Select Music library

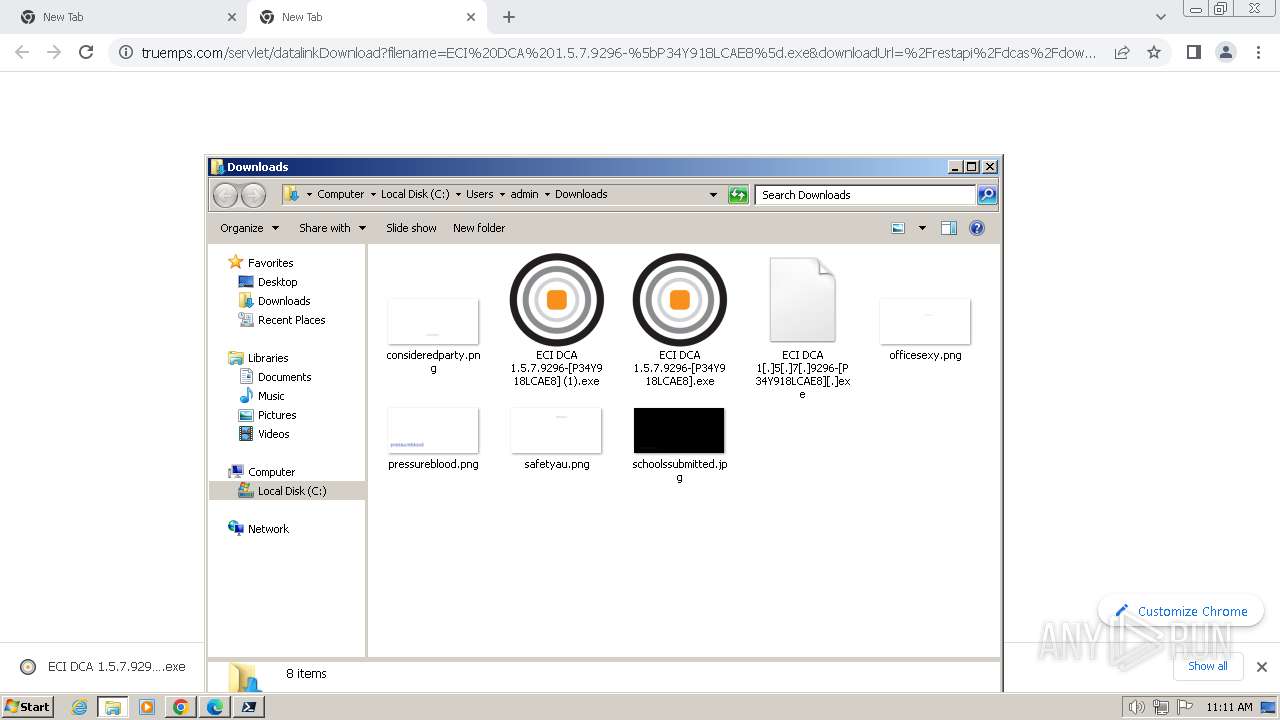(262, 396)
